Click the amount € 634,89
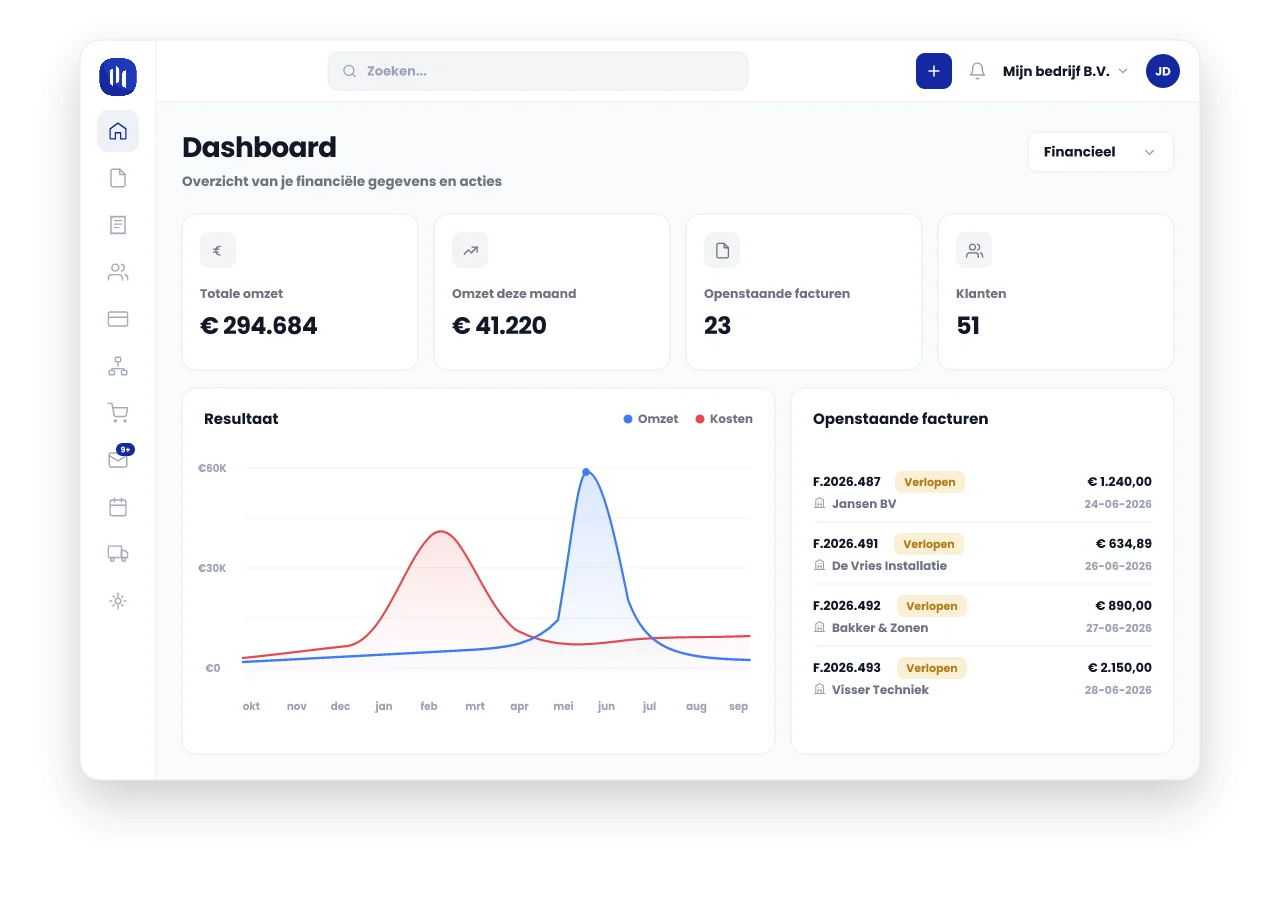Image resolution: width=1280 pixels, height=900 pixels. pos(1124,543)
